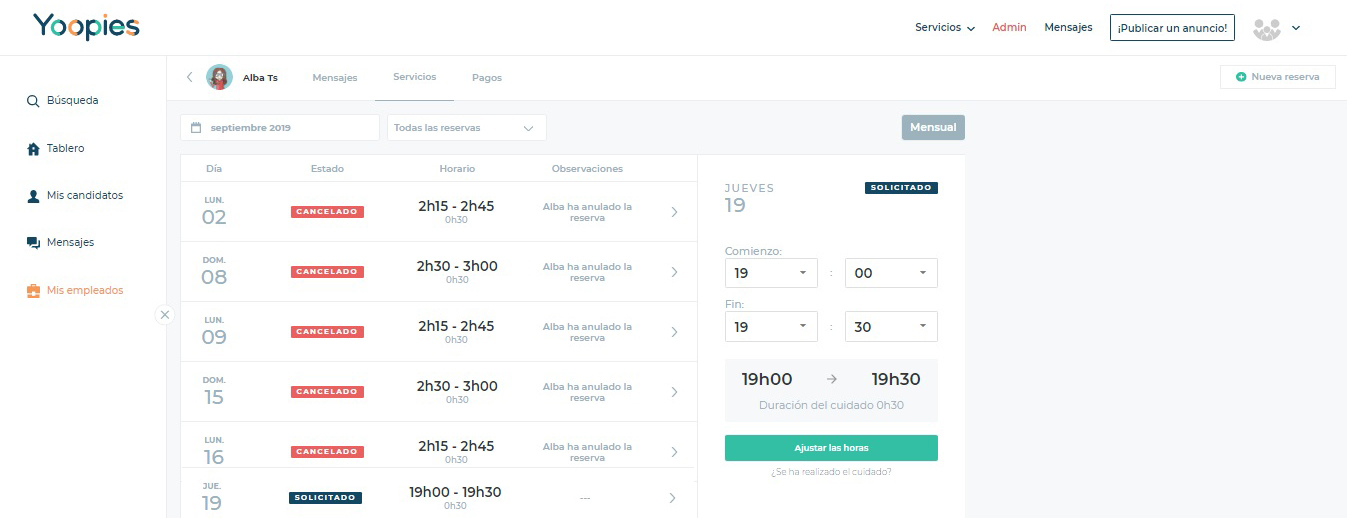The width and height of the screenshot is (1347, 518).
Task: Click the Observaciones column header
Action: pos(587,169)
